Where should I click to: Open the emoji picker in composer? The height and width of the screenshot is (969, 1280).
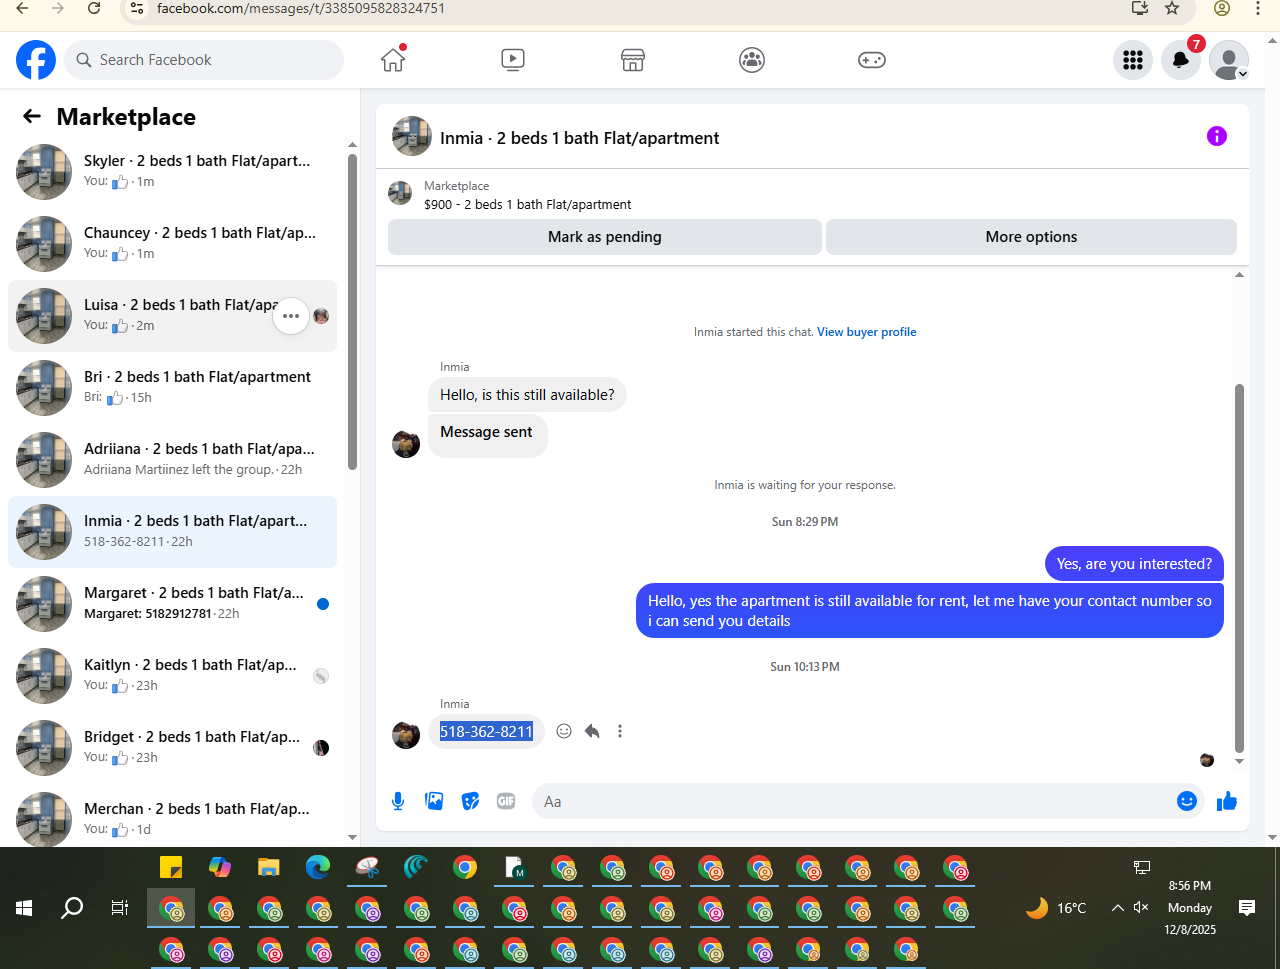click(1187, 801)
